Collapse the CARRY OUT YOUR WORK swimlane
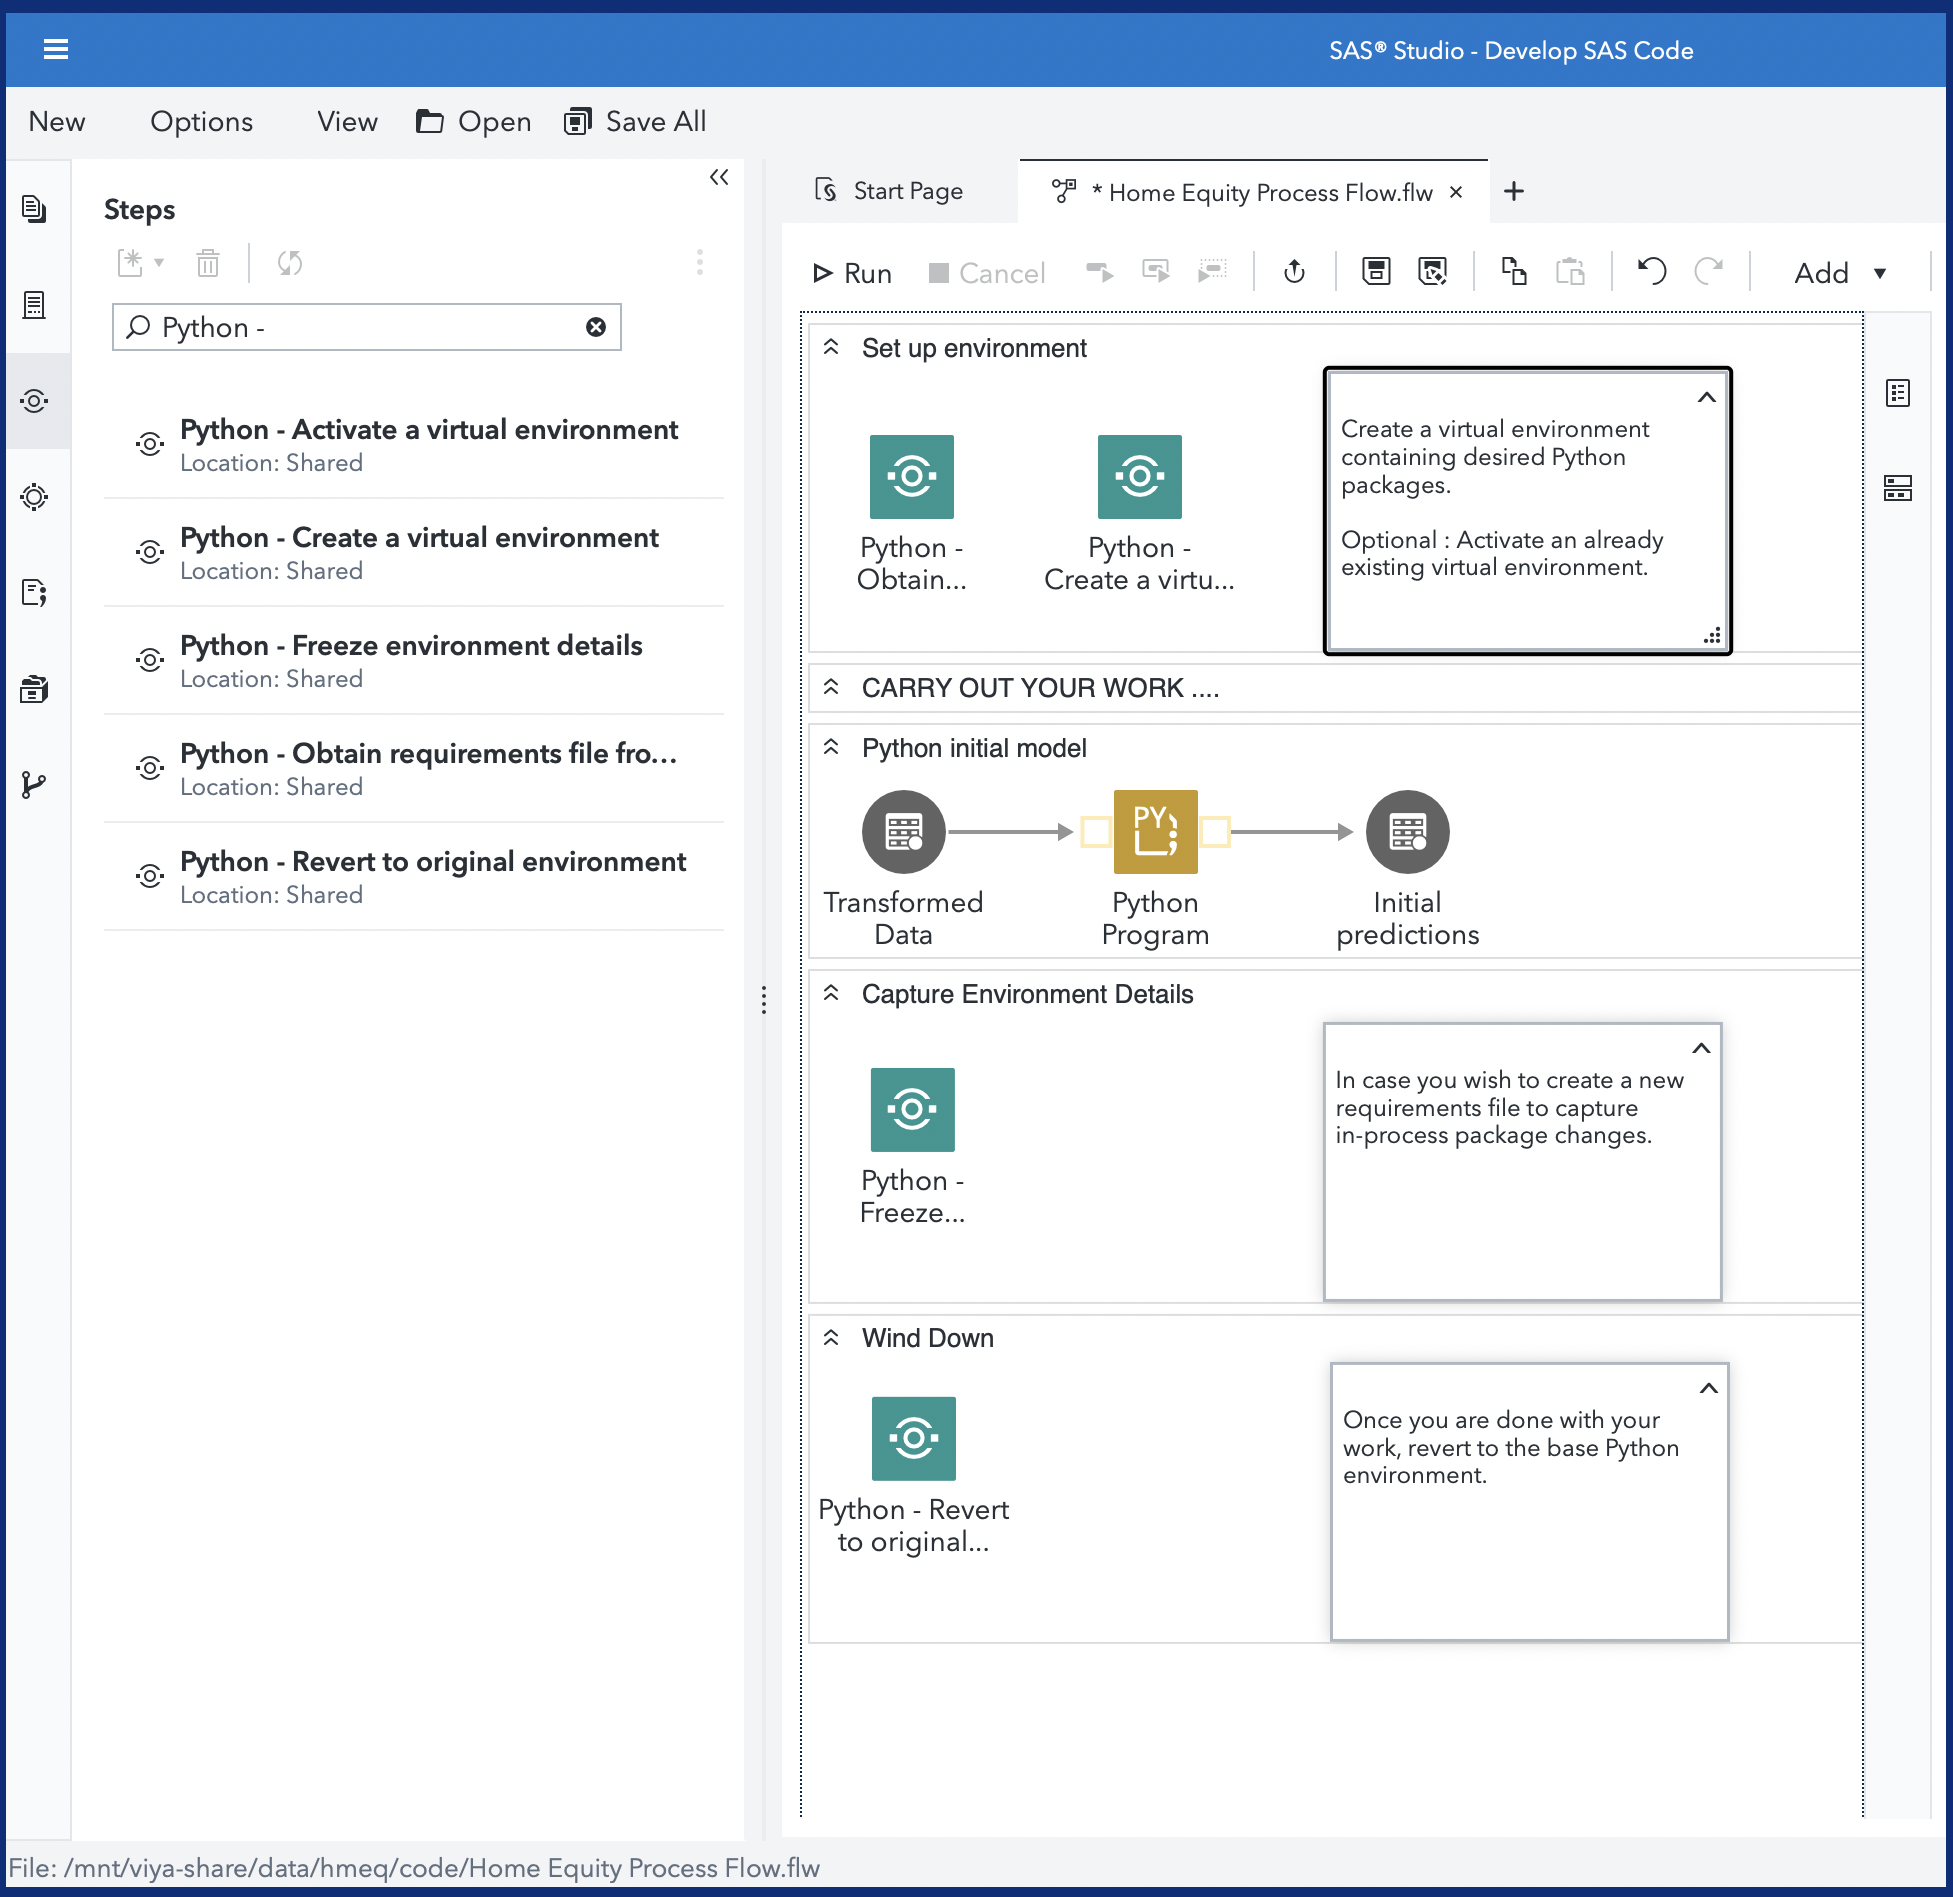Viewport: 1953px width, 1897px height. [831, 687]
